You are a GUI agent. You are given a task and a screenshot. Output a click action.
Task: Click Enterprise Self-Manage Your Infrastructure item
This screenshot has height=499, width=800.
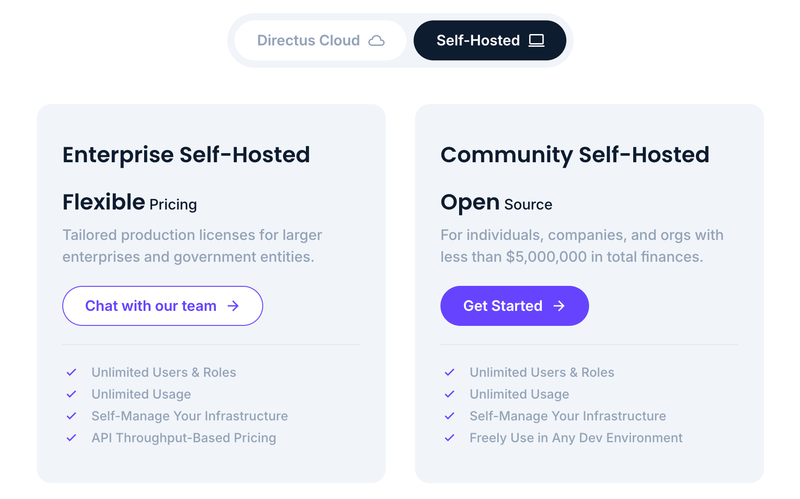coord(190,416)
